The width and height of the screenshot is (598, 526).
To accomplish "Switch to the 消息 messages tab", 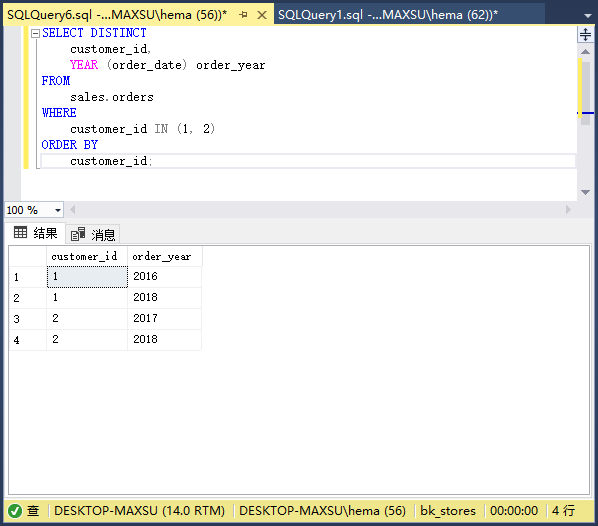I will (x=93, y=234).
